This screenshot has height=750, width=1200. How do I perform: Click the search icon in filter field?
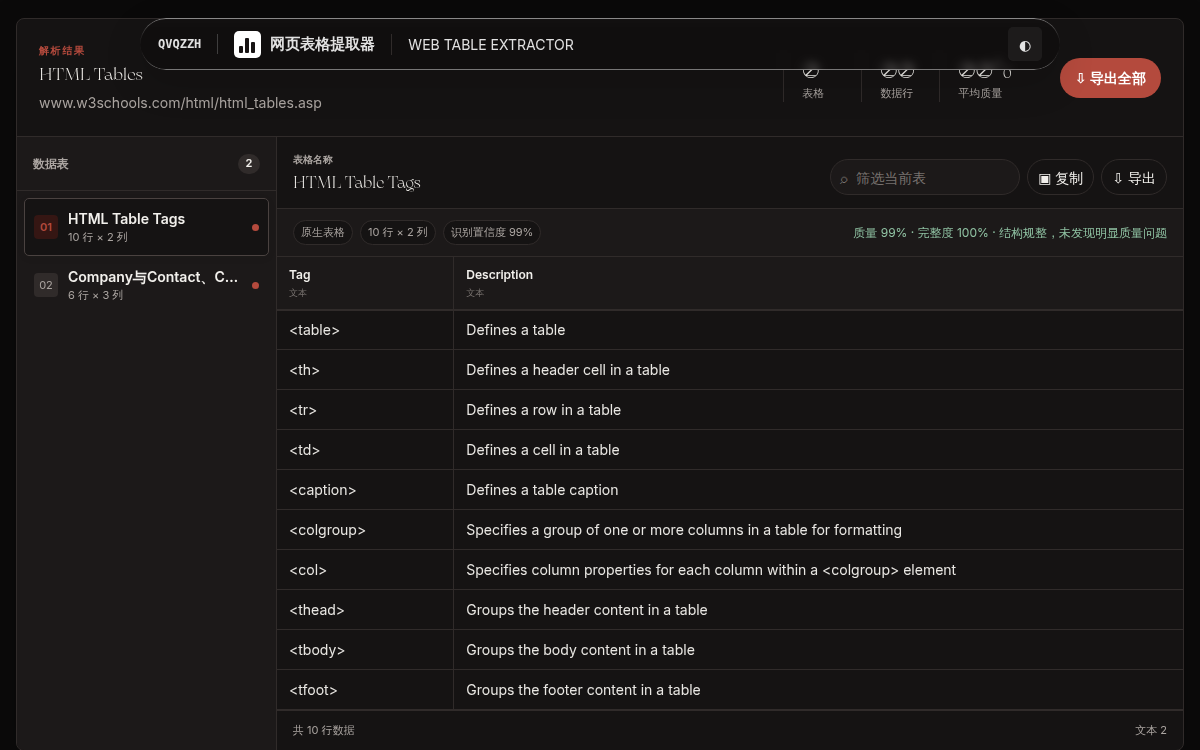coord(844,178)
